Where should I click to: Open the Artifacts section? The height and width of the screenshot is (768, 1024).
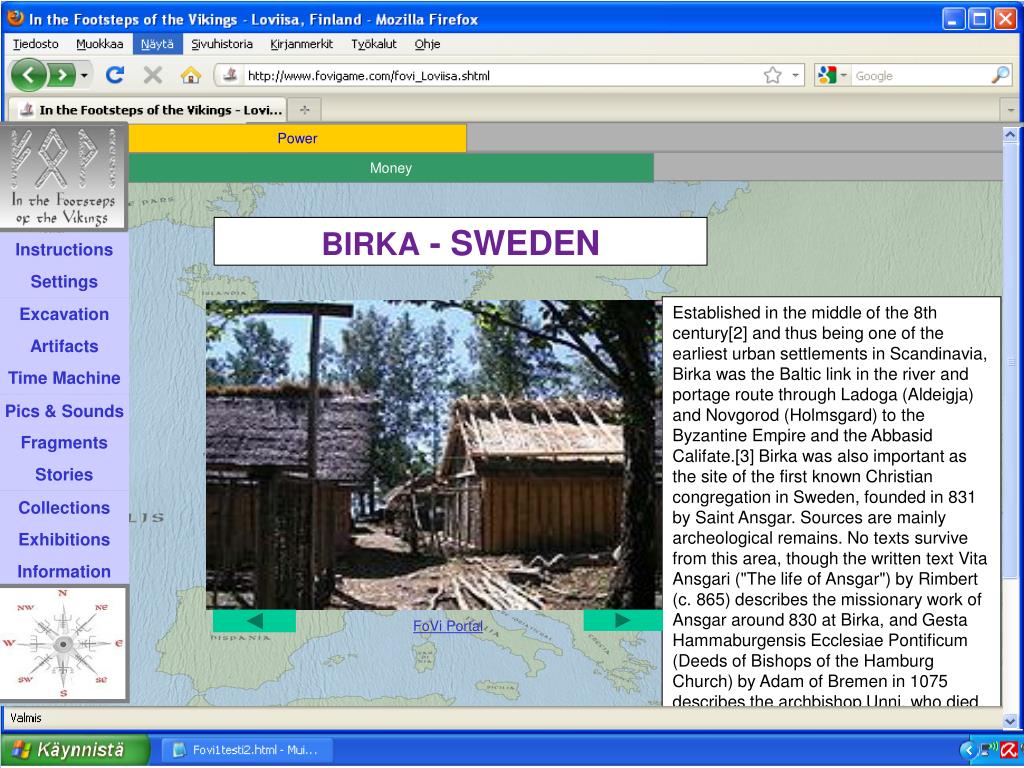click(64, 346)
